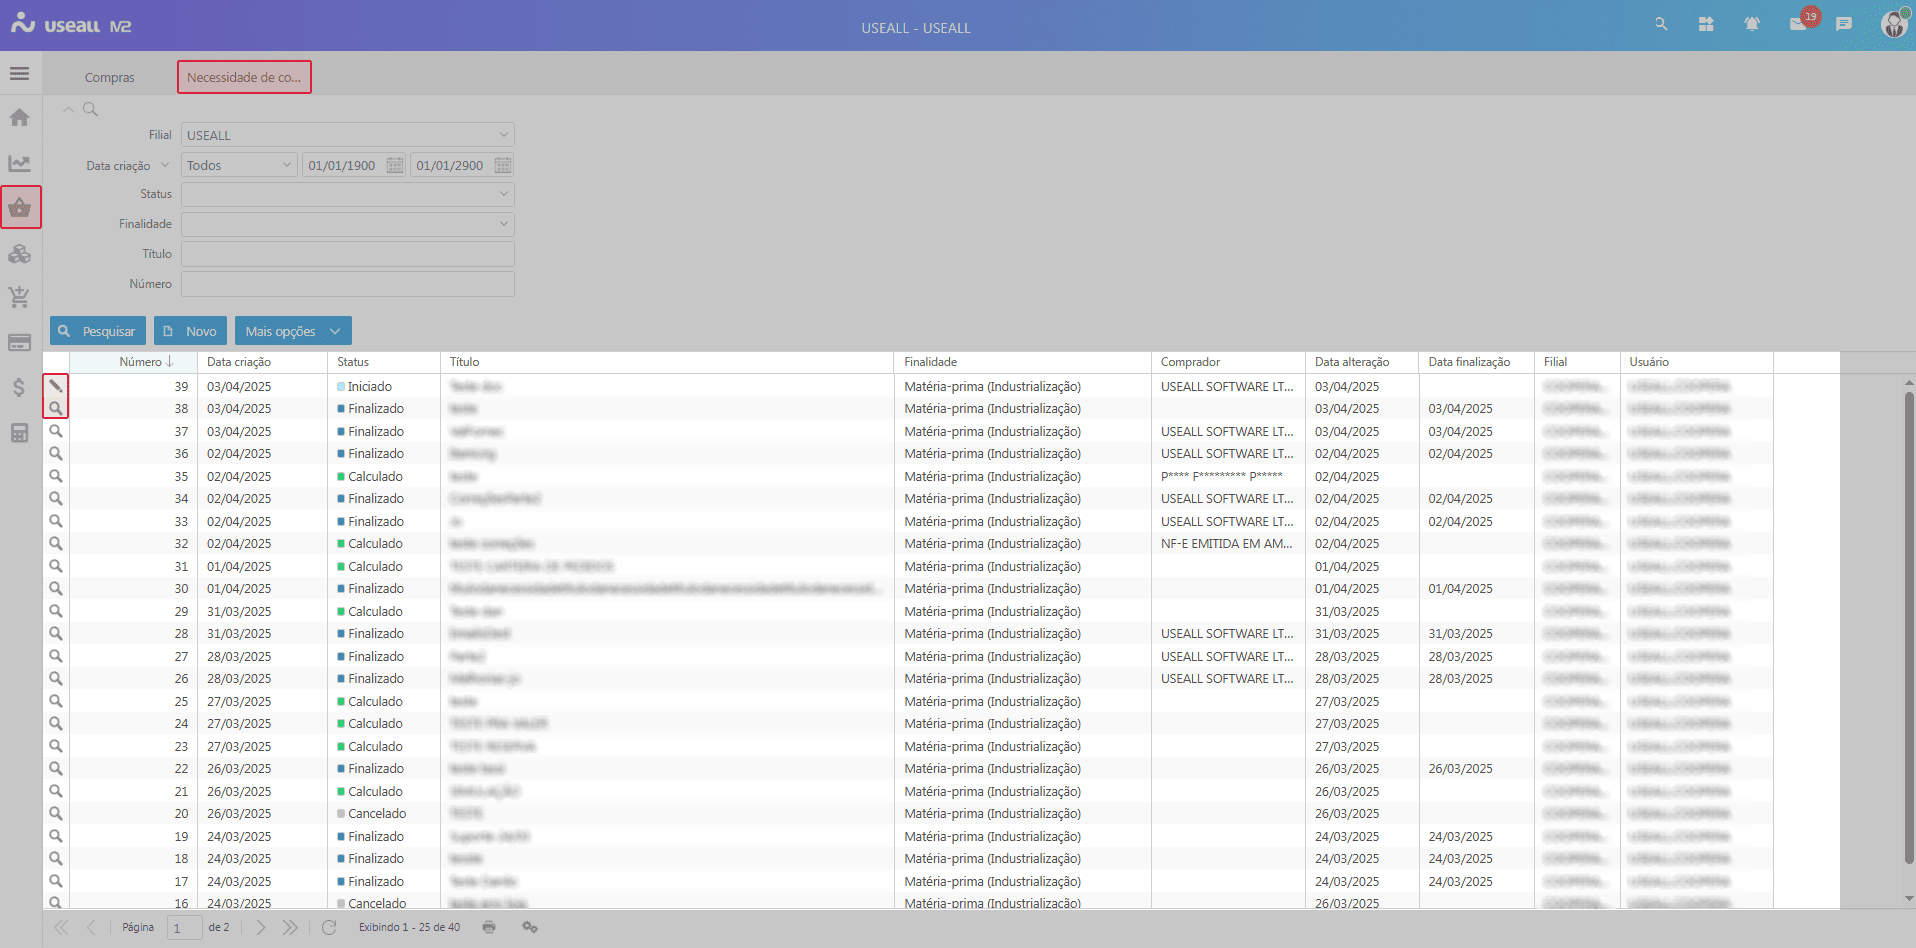1916x948 pixels.
Task: Click the home icon in the sidebar
Action: coord(19,118)
